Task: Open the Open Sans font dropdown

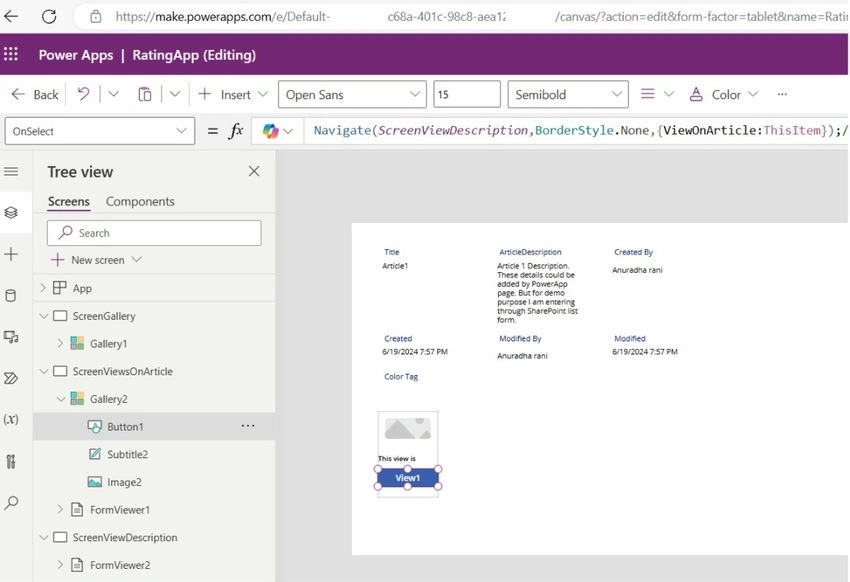Action: [352, 94]
